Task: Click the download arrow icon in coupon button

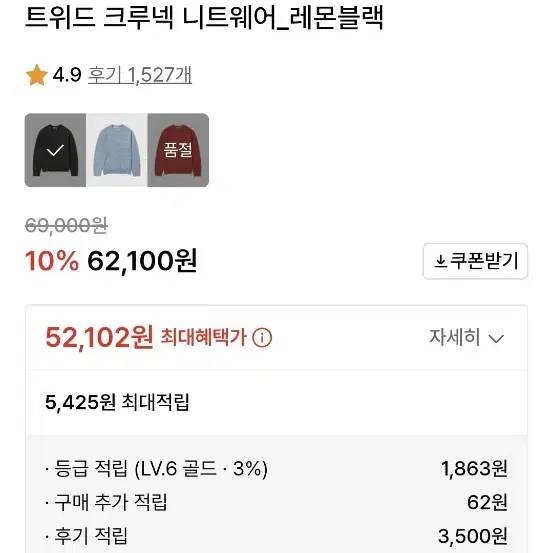Action: [440, 261]
